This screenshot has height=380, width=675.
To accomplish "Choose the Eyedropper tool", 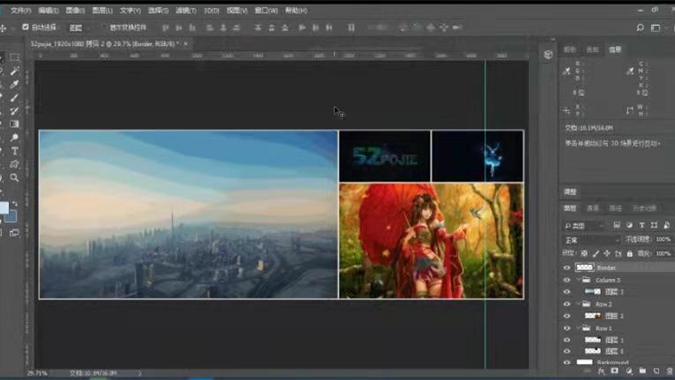I will [x=15, y=84].
